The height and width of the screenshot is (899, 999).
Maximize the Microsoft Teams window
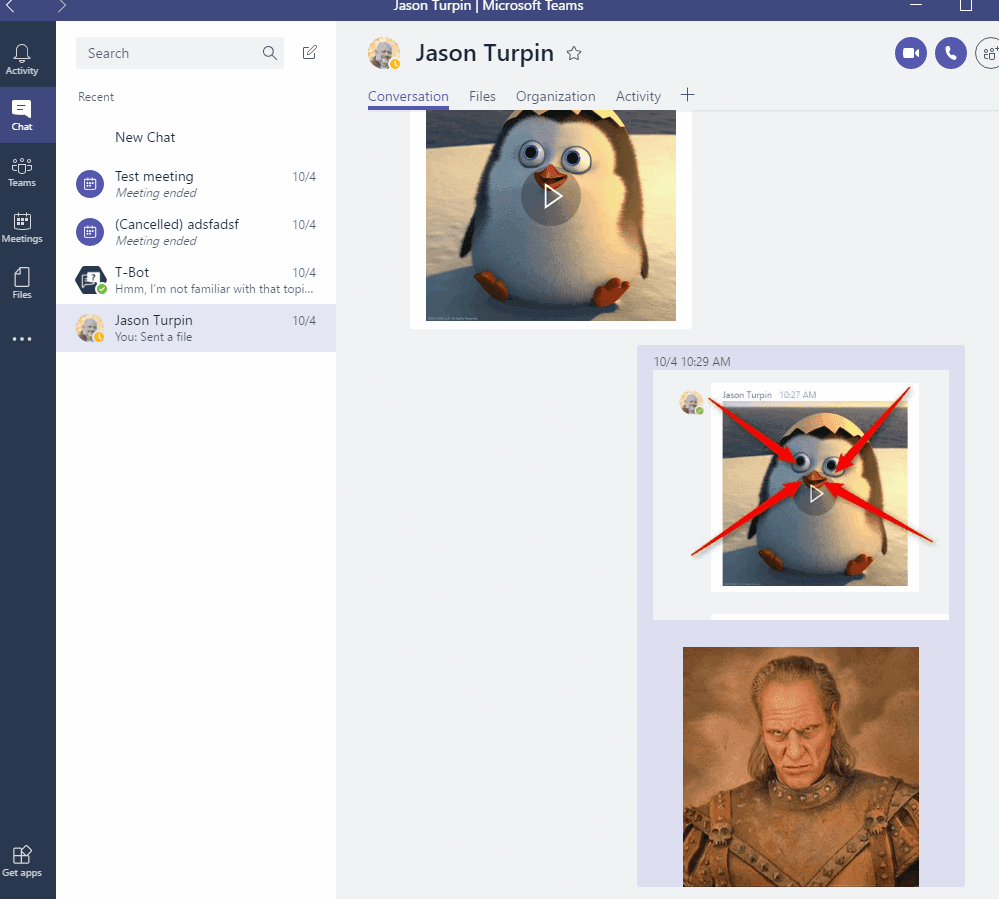[966, 6]
